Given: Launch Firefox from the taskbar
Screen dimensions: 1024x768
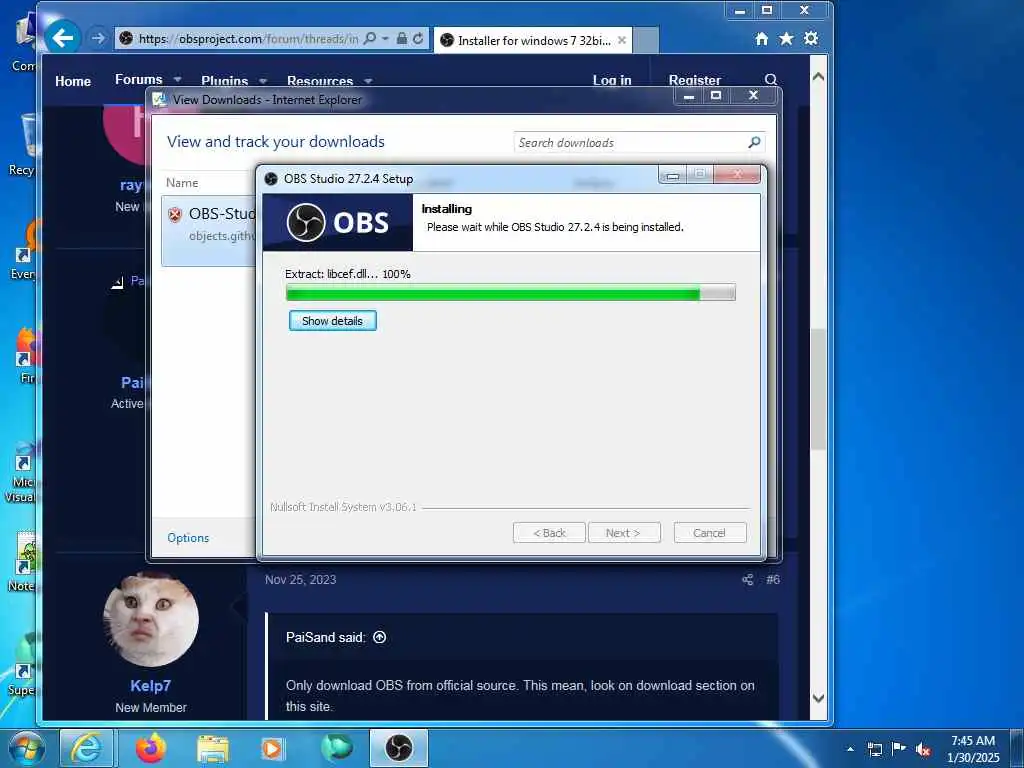Looking at the screenshot, I should pos(151,748).
